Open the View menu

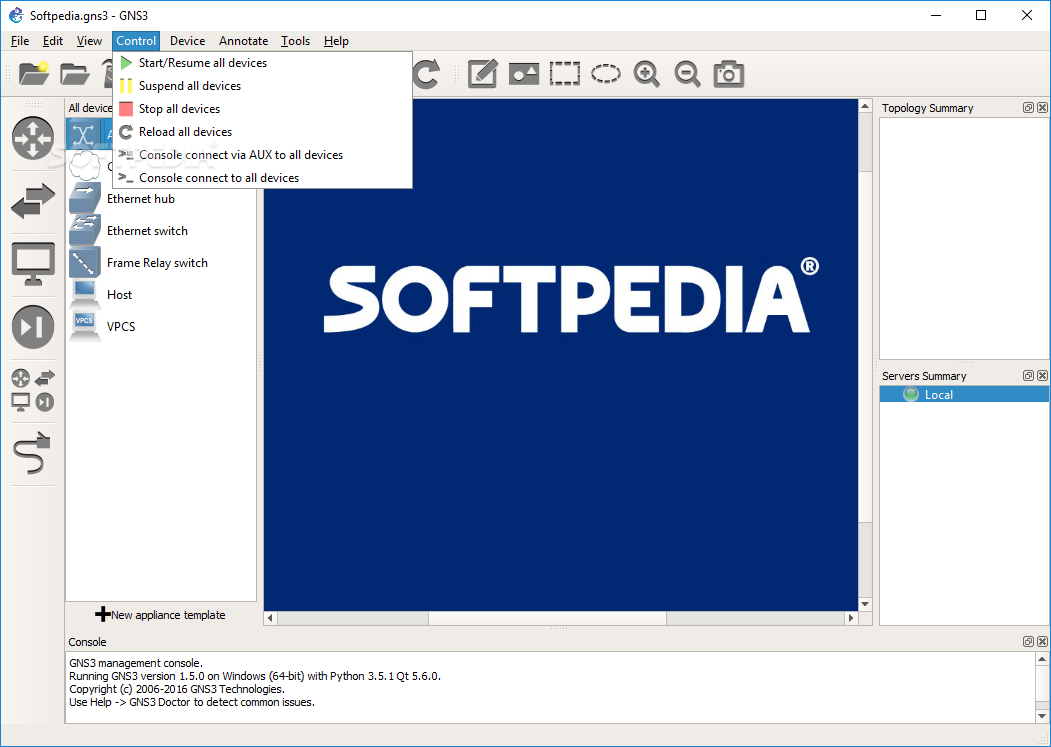[89, 41]
